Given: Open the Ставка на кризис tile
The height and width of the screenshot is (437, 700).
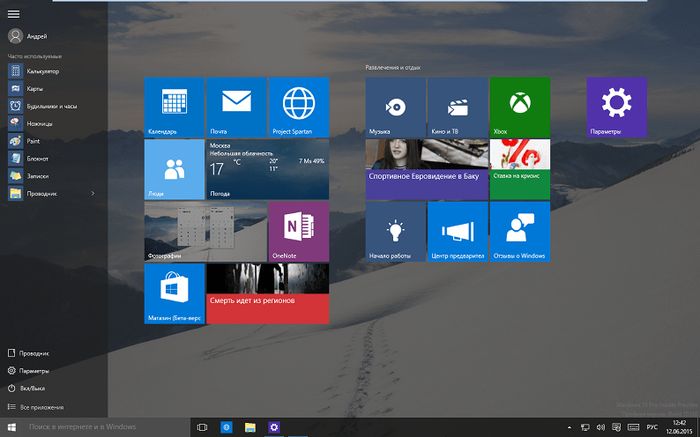Looking at the screenshot, I should (x=520, y=169).
